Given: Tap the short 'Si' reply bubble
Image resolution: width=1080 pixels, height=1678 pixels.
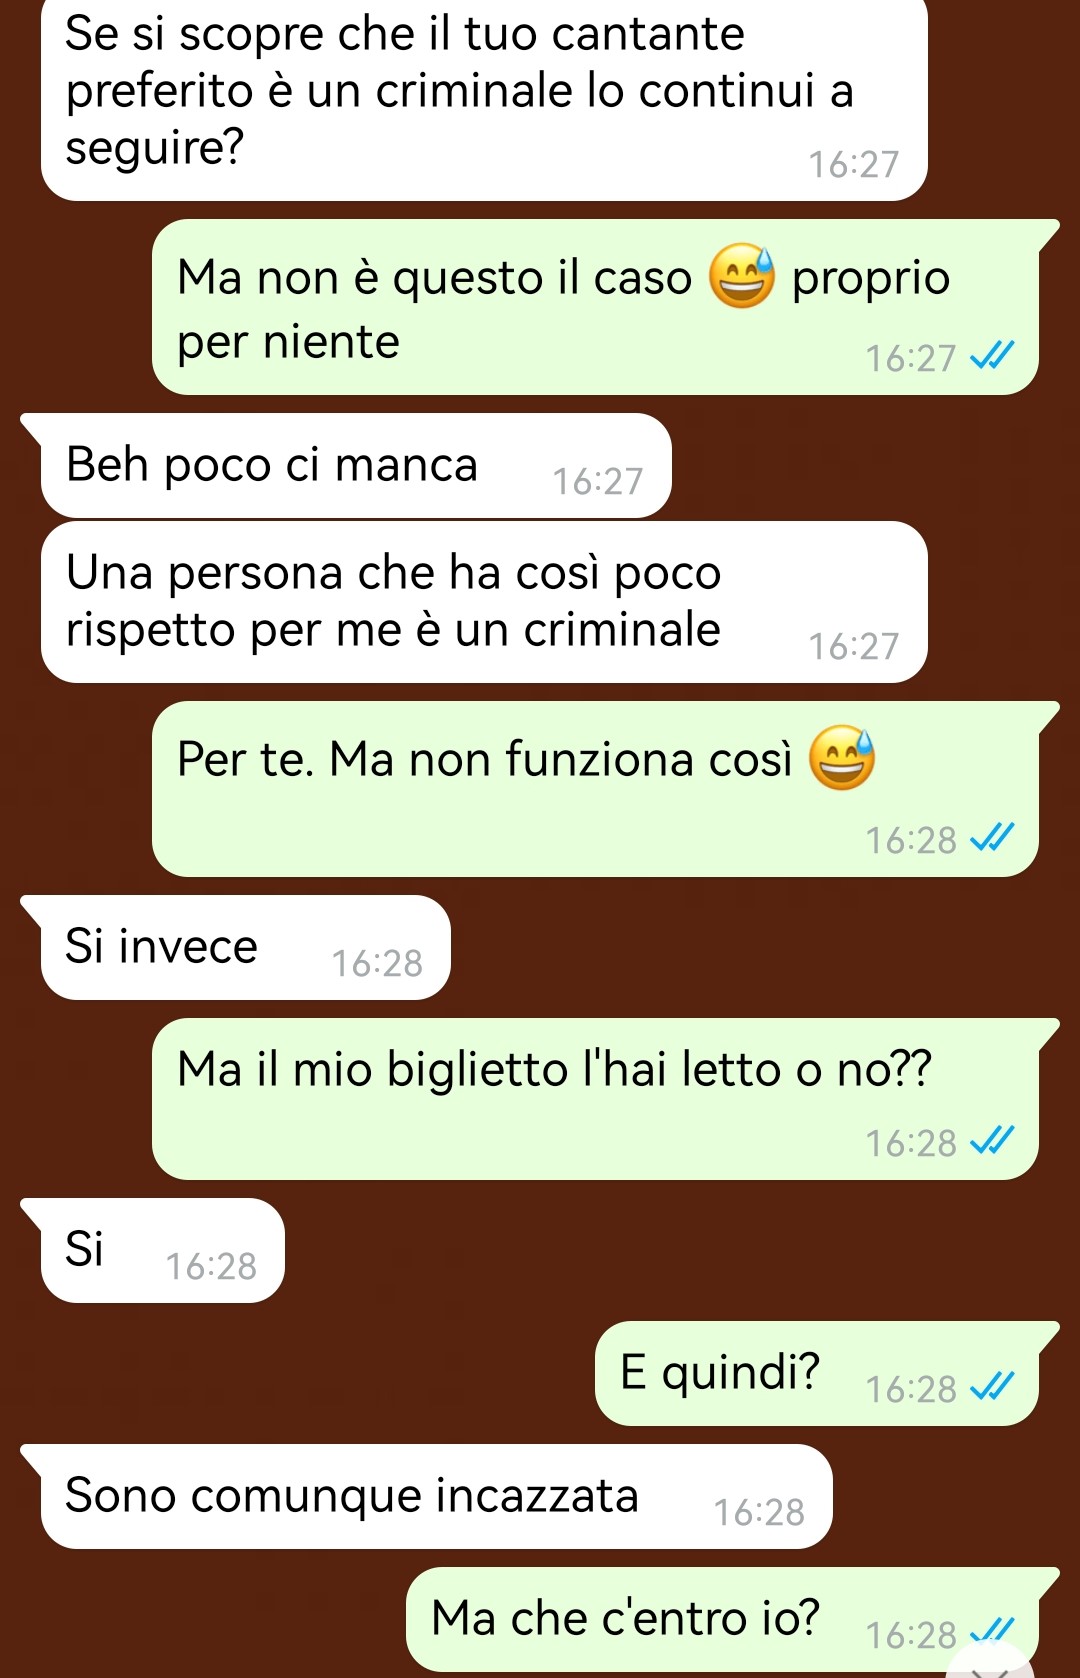Looking at the screenshot, I should [x=163, y=1251].
